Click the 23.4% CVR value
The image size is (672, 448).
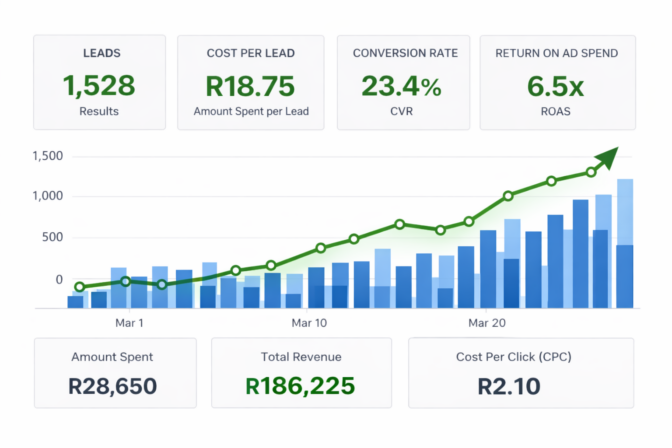coord(401,86)
